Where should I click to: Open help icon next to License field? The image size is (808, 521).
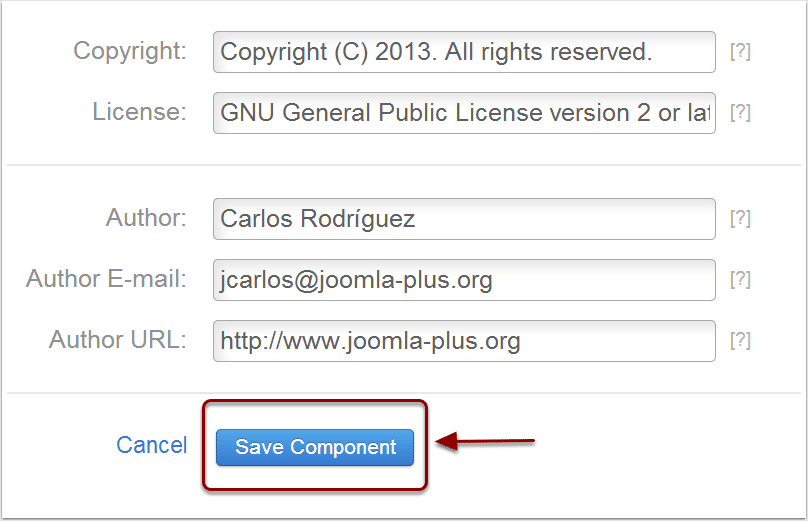[x=740, y=112]
